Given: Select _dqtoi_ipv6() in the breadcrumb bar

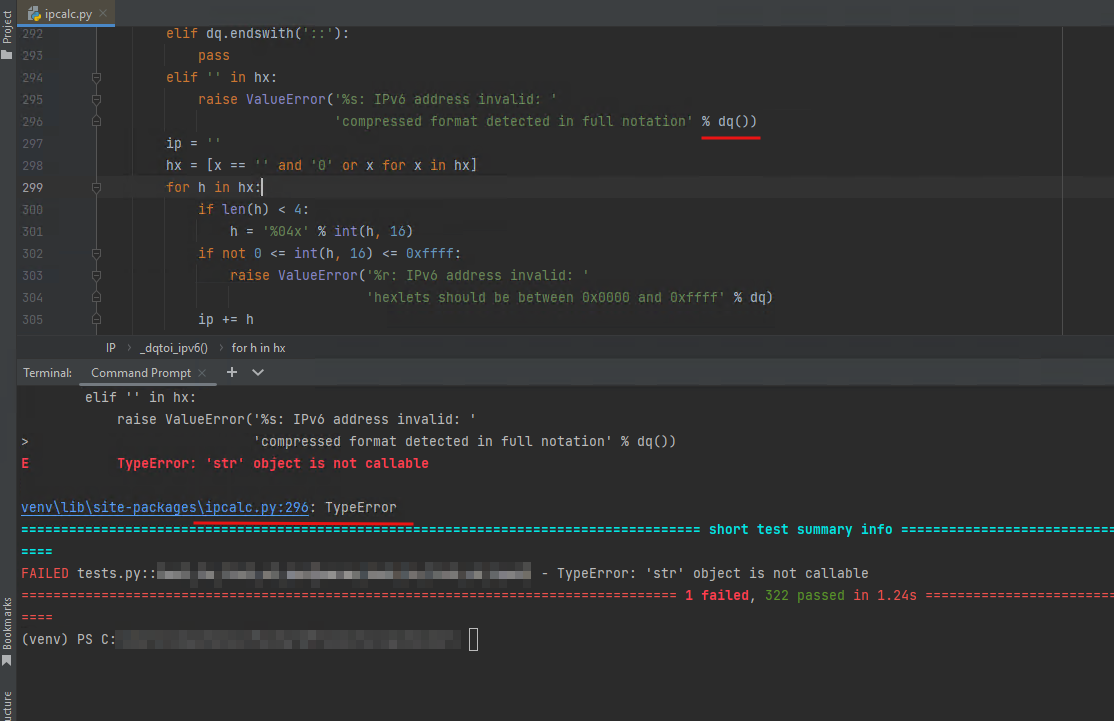Looking at the screenshot, I should [174, 348].
